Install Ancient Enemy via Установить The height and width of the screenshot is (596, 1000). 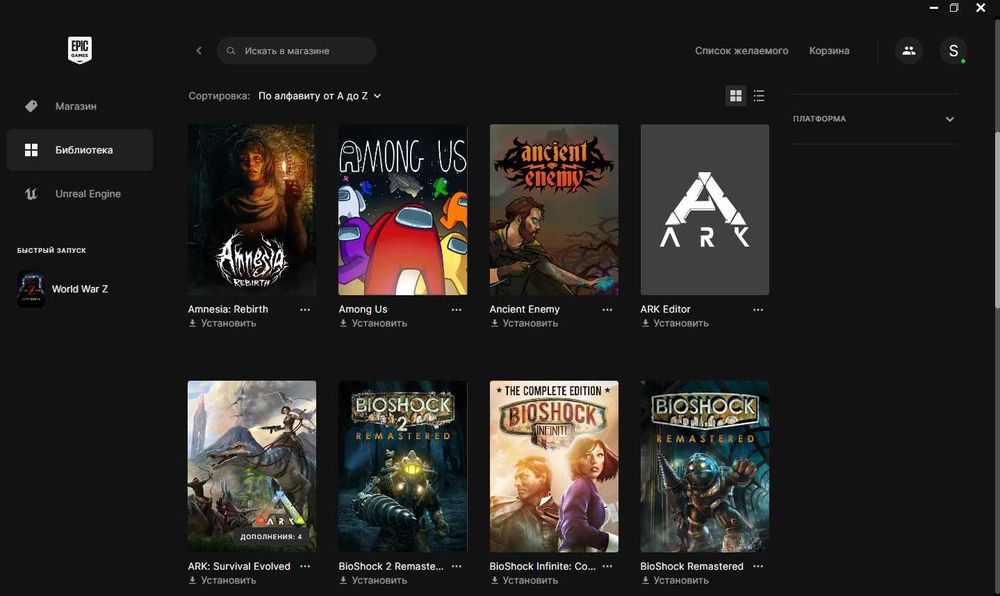coord(524,323)
